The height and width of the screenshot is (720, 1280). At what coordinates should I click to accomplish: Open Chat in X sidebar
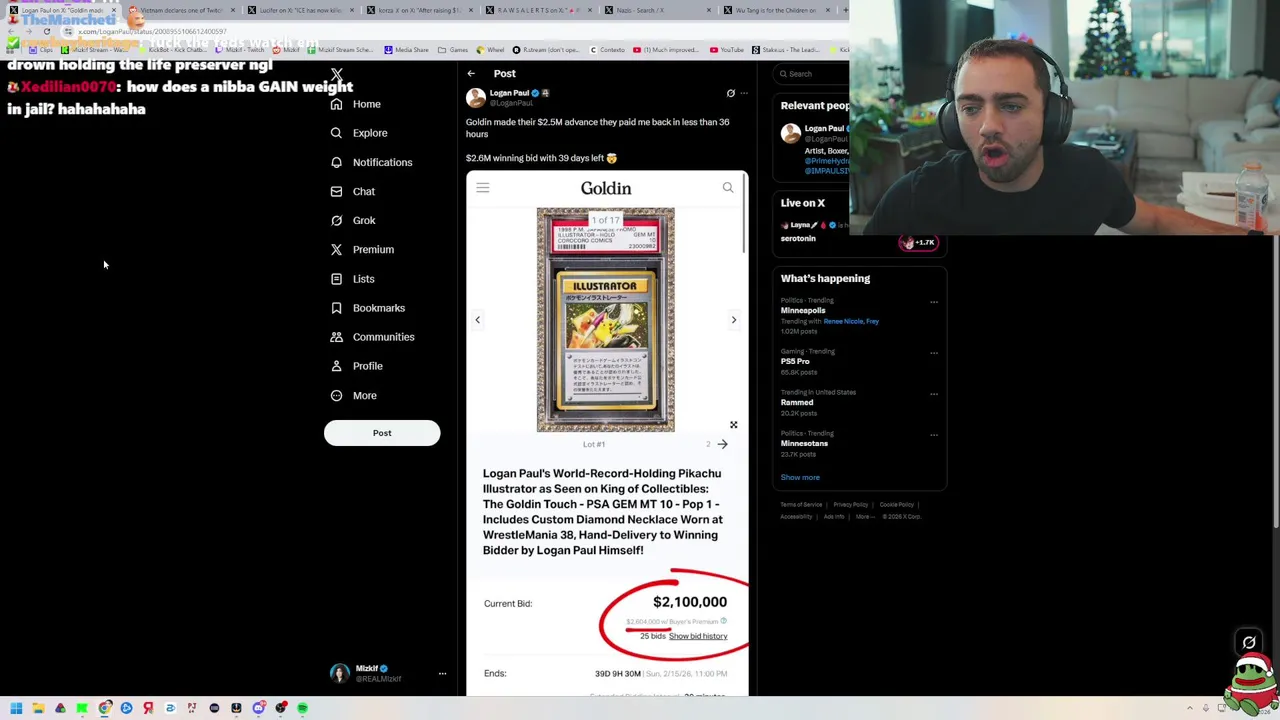tap(353, 191)
